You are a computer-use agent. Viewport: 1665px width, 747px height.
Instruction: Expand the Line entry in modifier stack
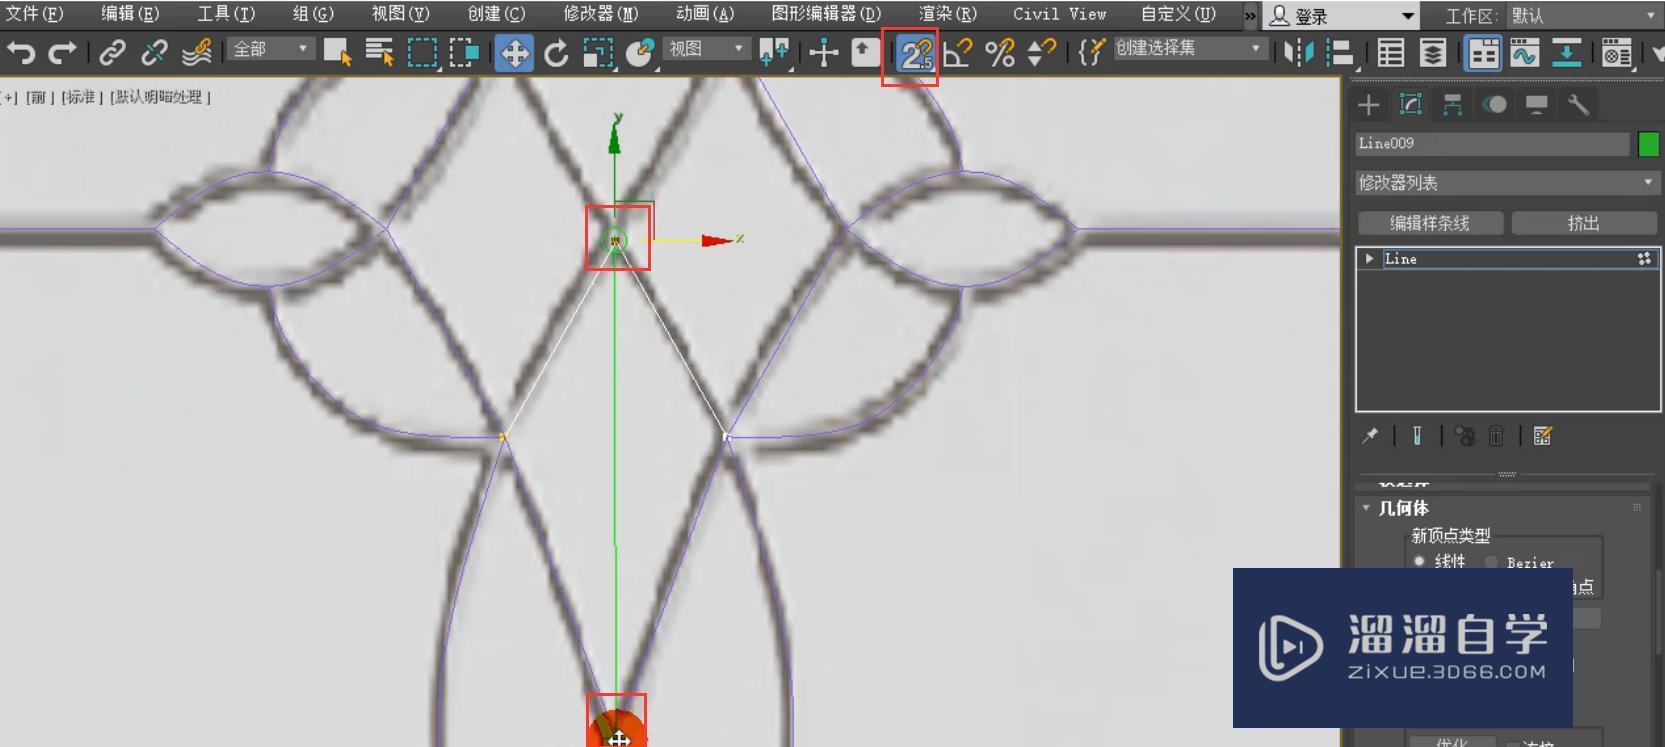(x=1369, y=258)
